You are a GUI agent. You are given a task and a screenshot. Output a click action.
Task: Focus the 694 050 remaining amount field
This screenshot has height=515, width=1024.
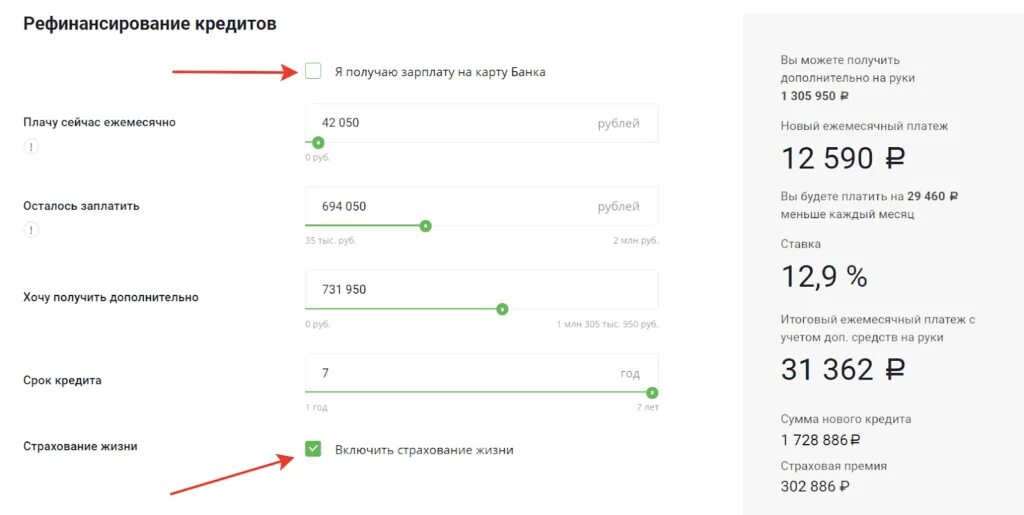point(481,206)
